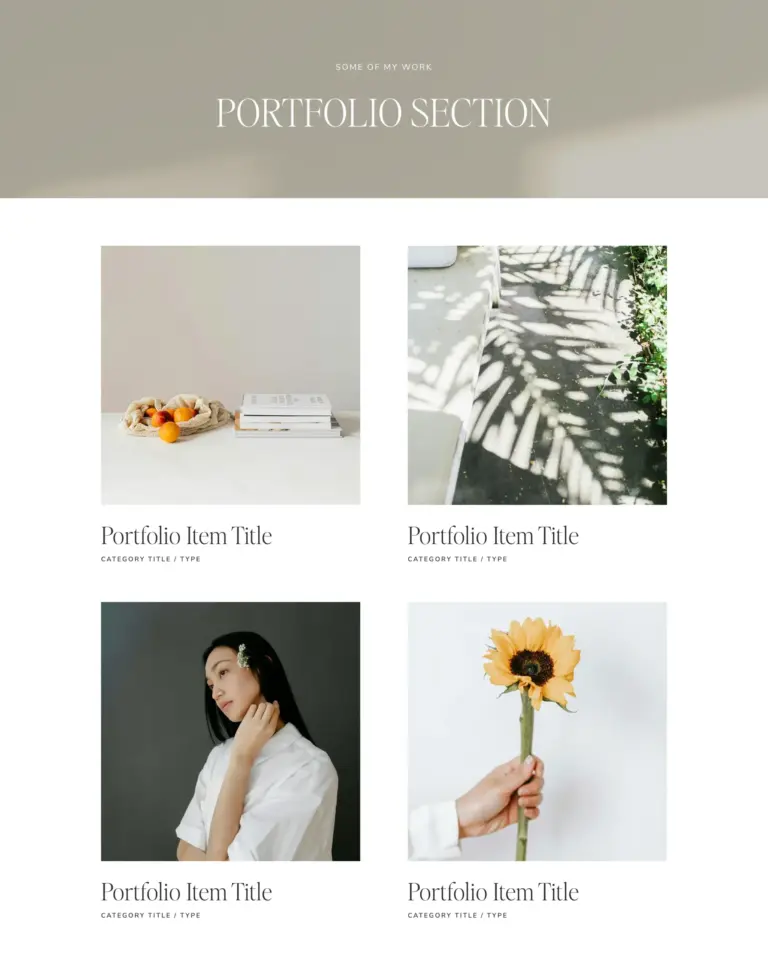
Task: Click the stack of magazines in the still-life
Action: tap(288, 415)
